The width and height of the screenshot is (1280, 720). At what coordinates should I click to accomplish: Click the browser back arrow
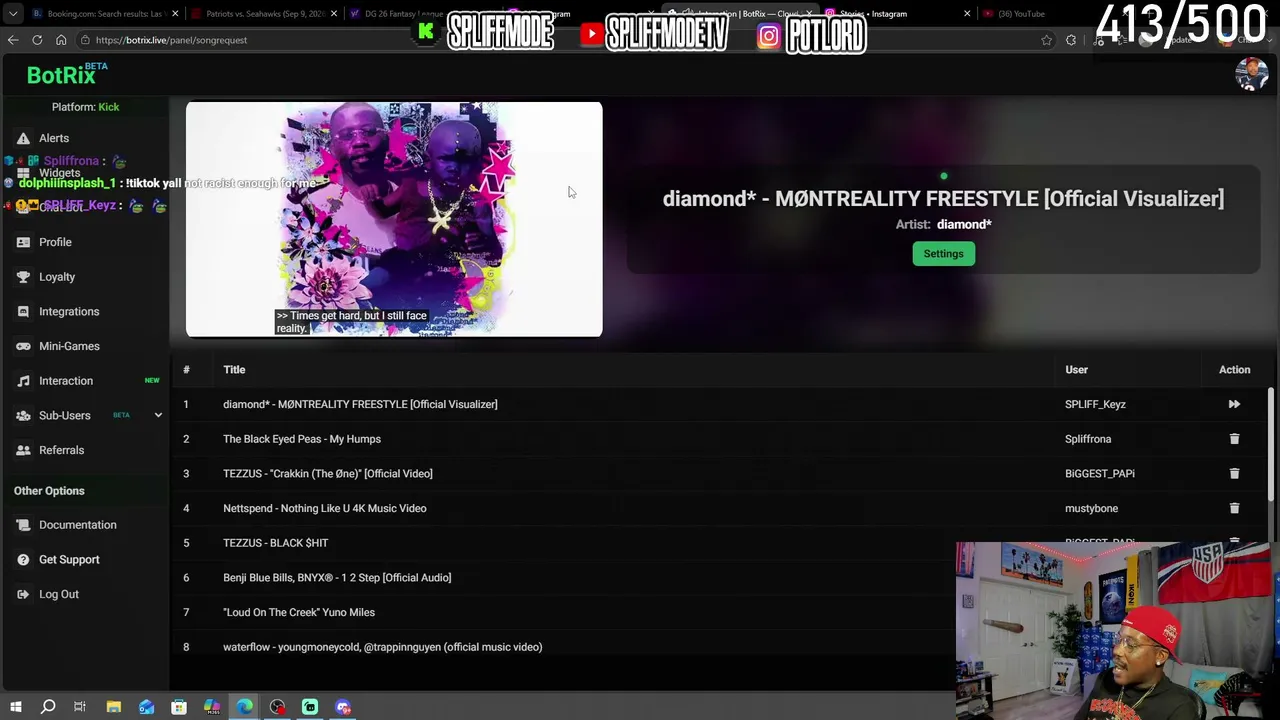(13, 40)
